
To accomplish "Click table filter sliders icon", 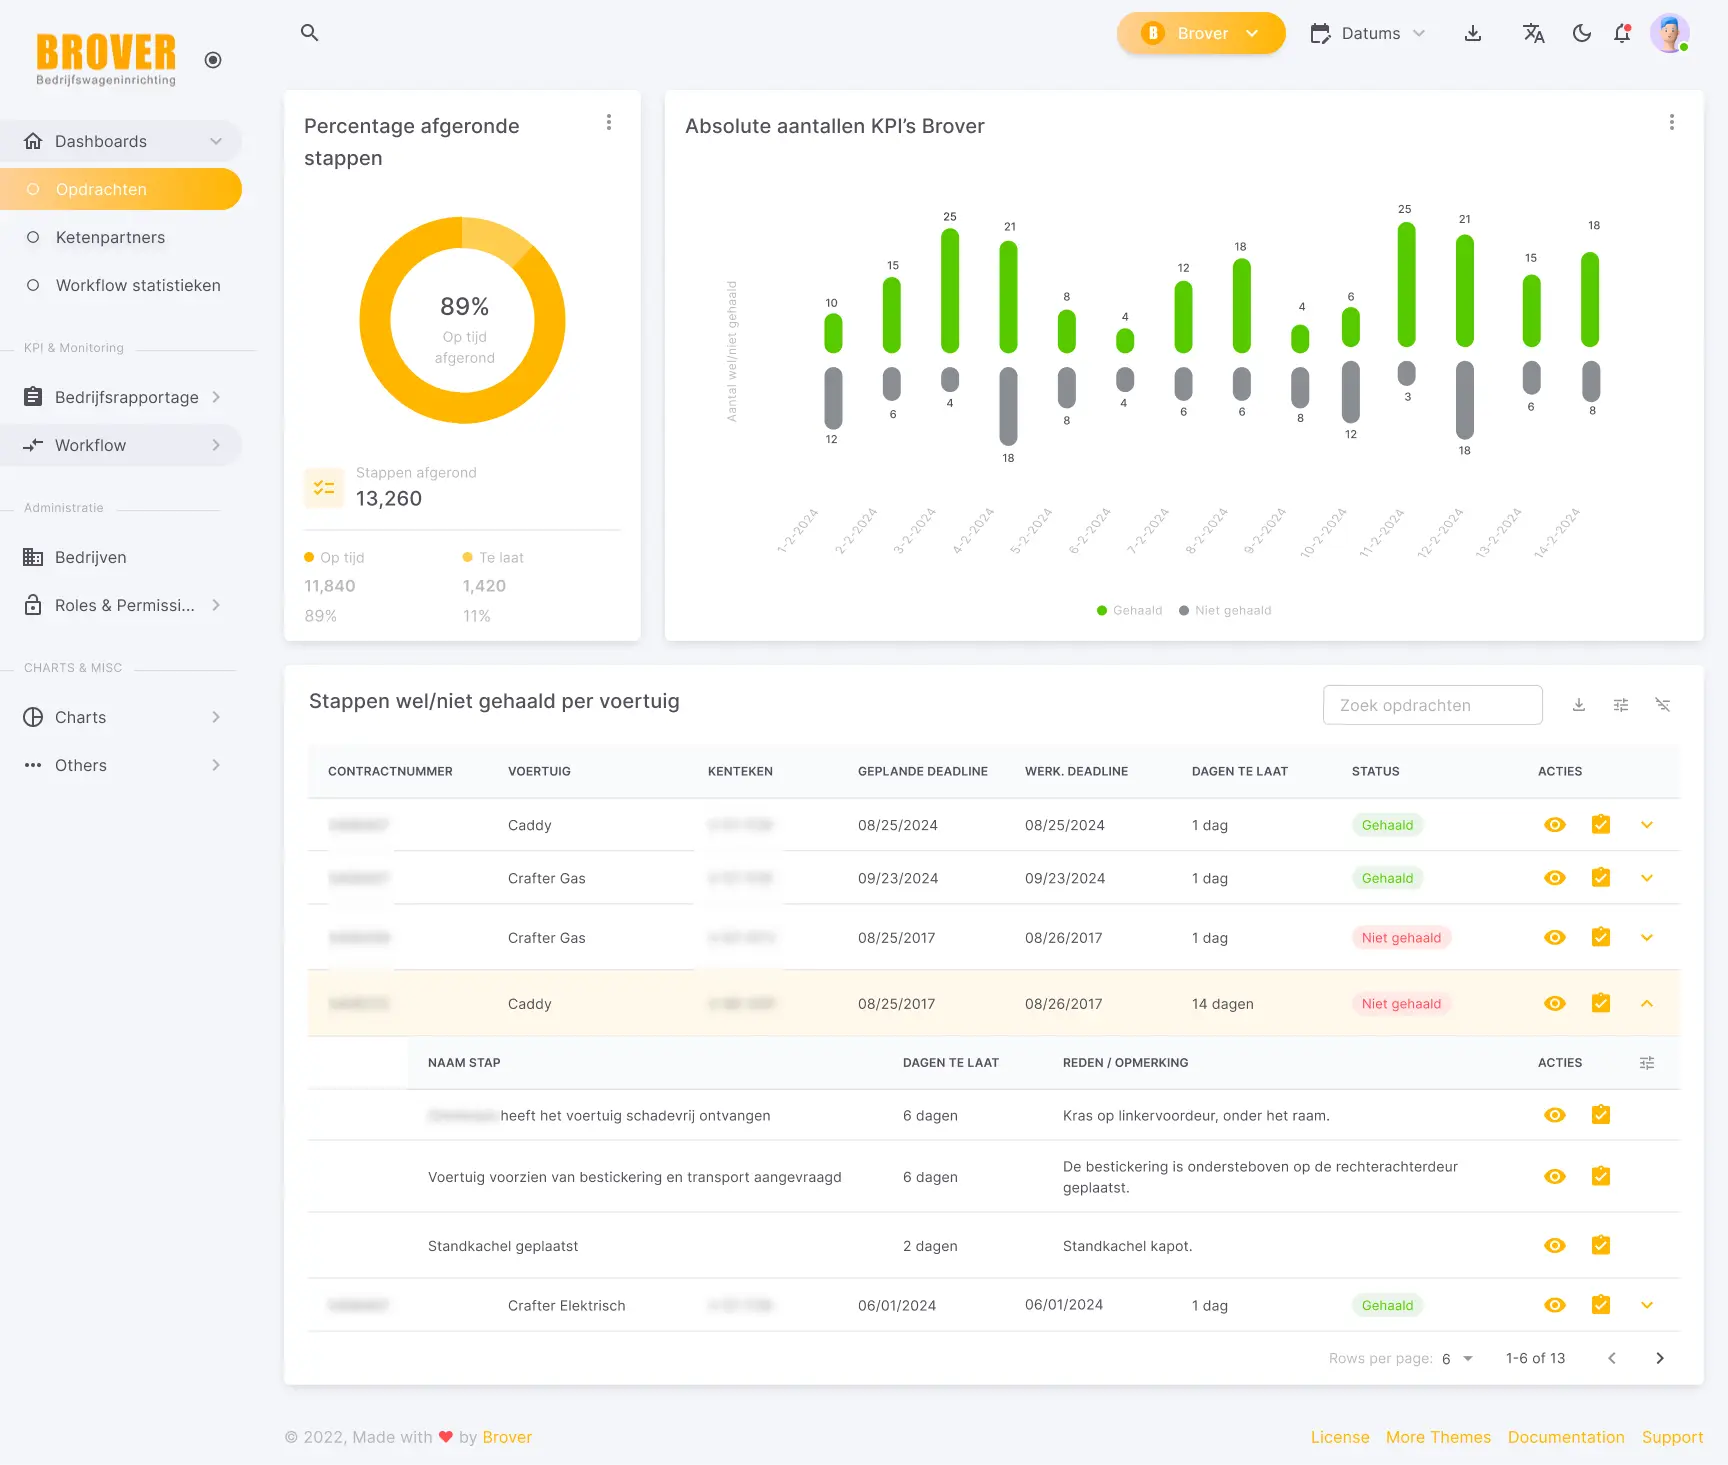I will [1621, 705].
